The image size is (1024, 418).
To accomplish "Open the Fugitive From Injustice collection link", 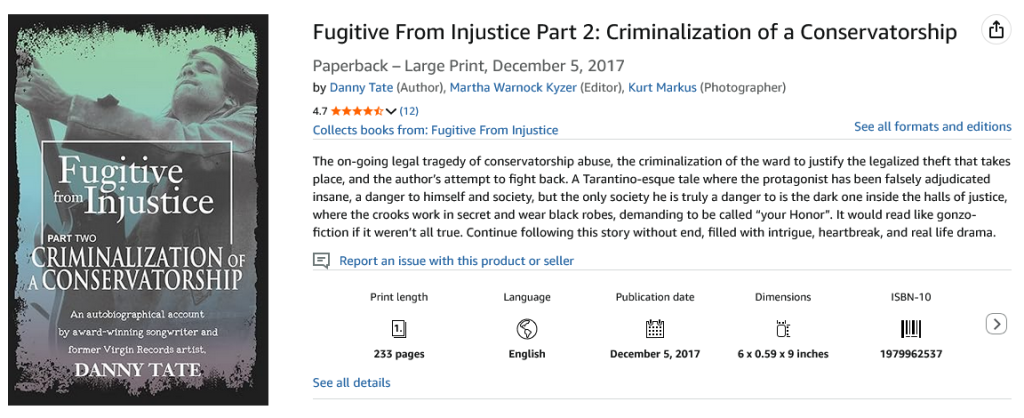I will point(435,130).
